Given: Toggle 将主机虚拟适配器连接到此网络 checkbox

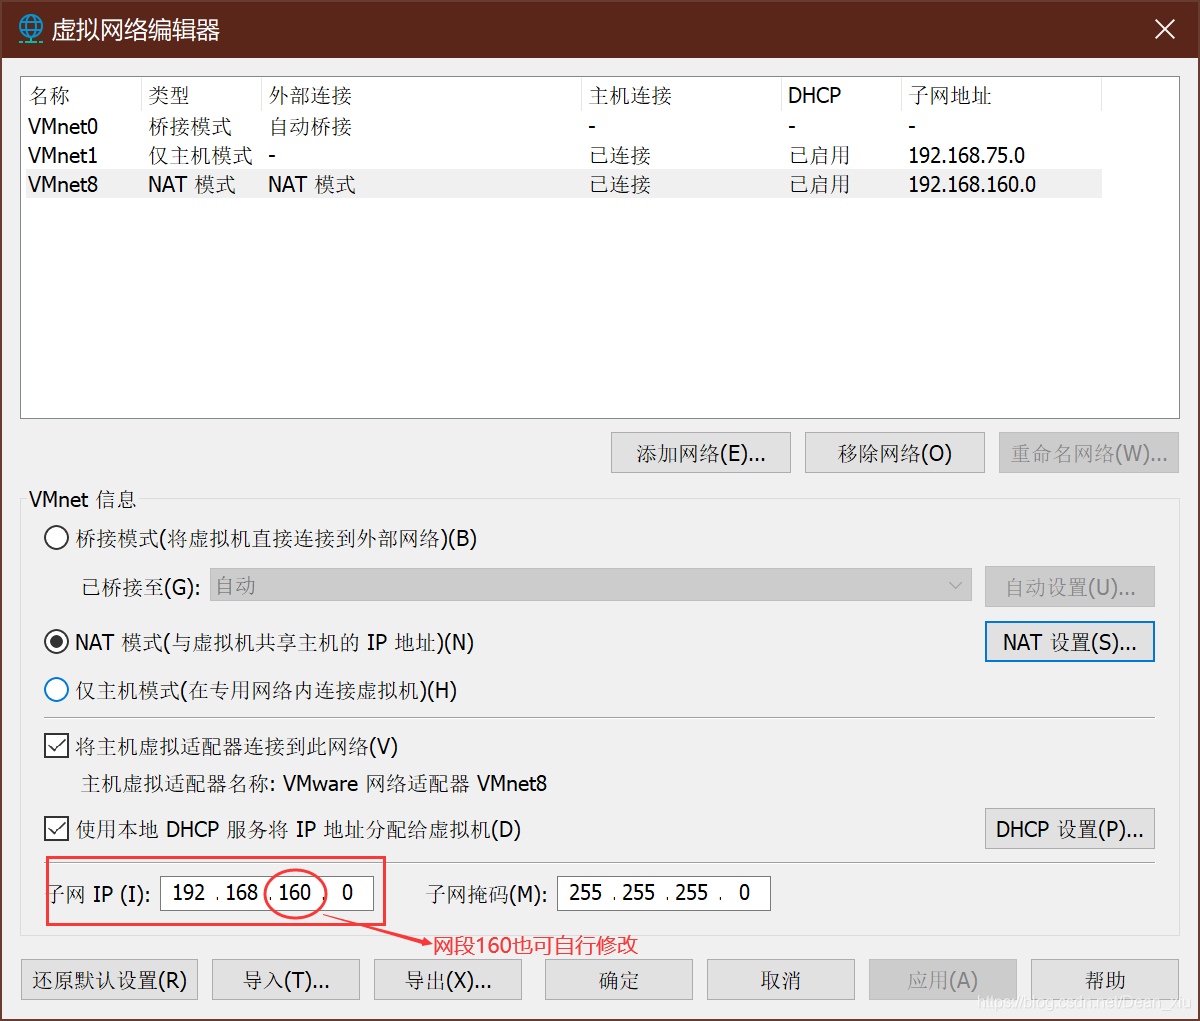Looking at the screenshot, I should coord(57,746).
